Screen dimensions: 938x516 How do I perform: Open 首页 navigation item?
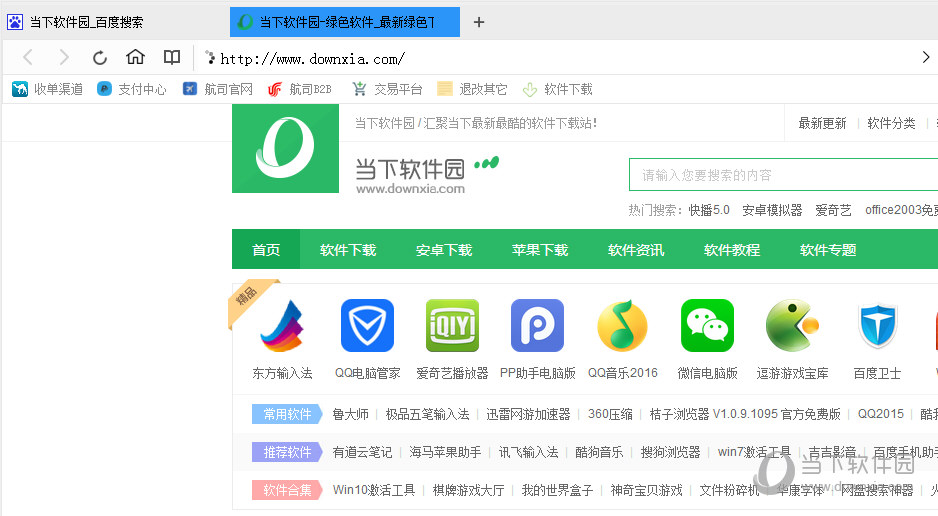[266, 249]
